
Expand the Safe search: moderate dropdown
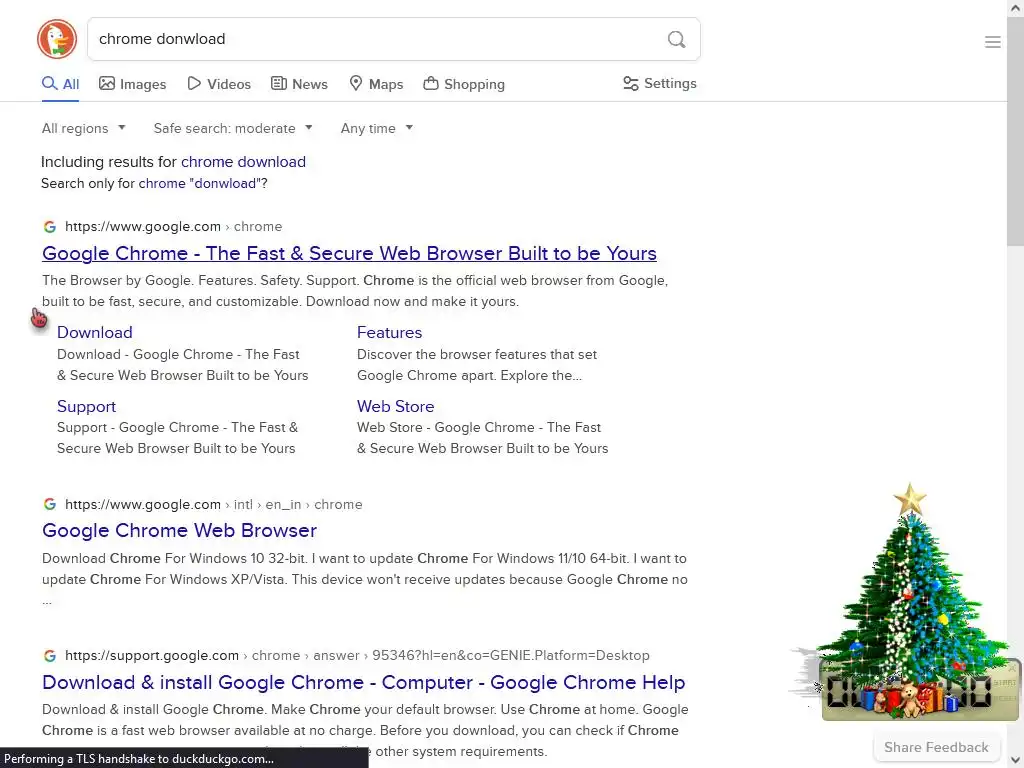(233, 129)
